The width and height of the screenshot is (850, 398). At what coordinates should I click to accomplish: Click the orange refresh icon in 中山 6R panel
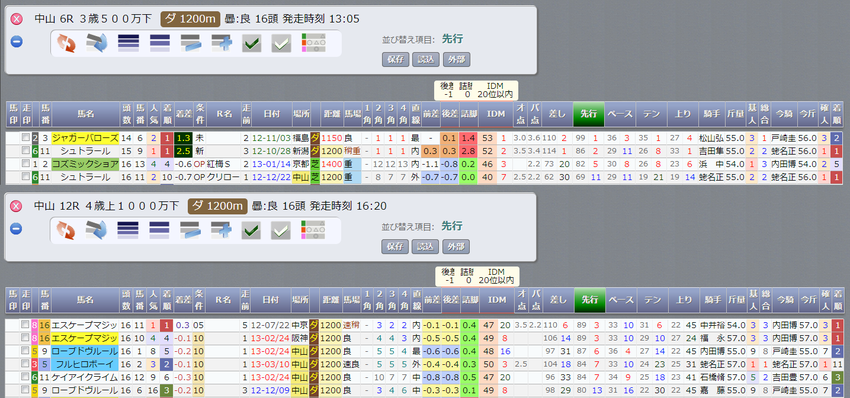(67, 43)
